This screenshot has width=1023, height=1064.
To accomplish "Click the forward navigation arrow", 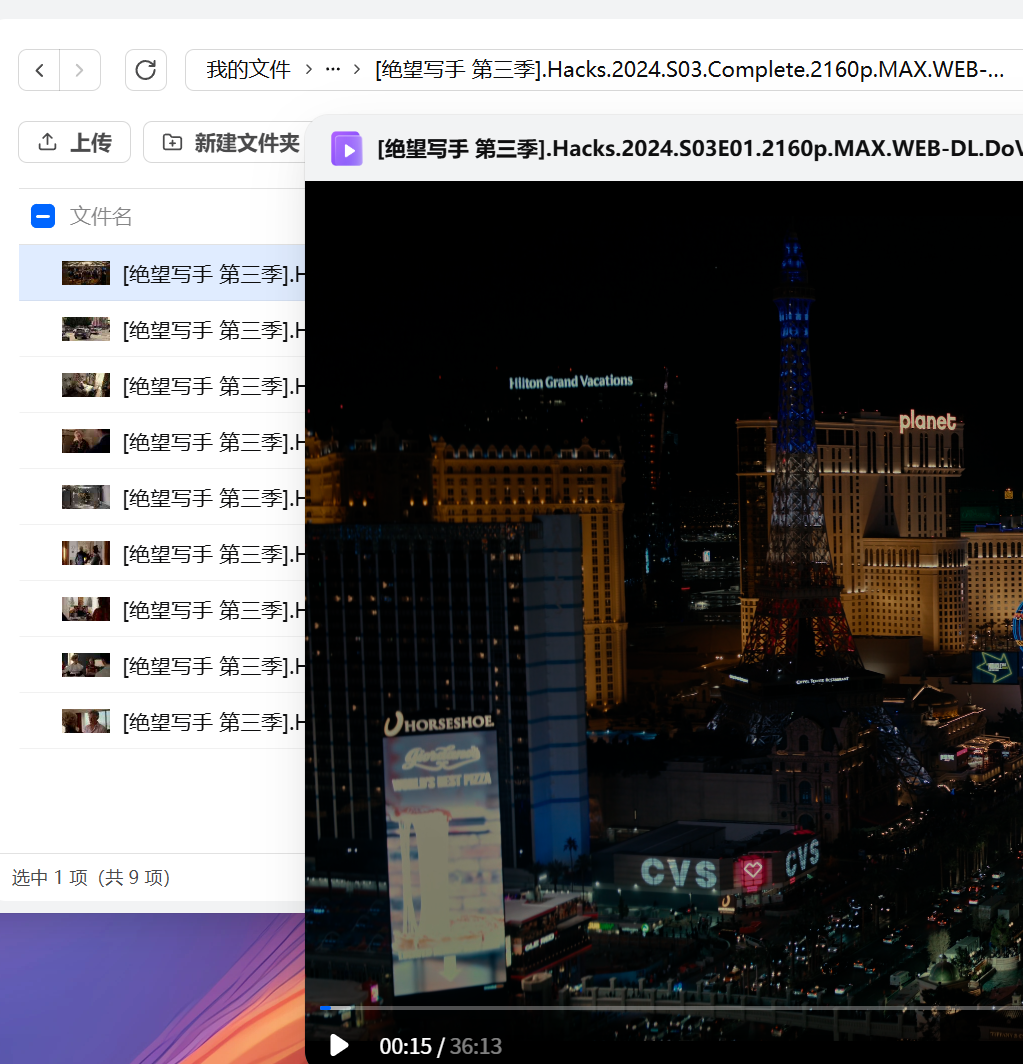I will (80, 70).
